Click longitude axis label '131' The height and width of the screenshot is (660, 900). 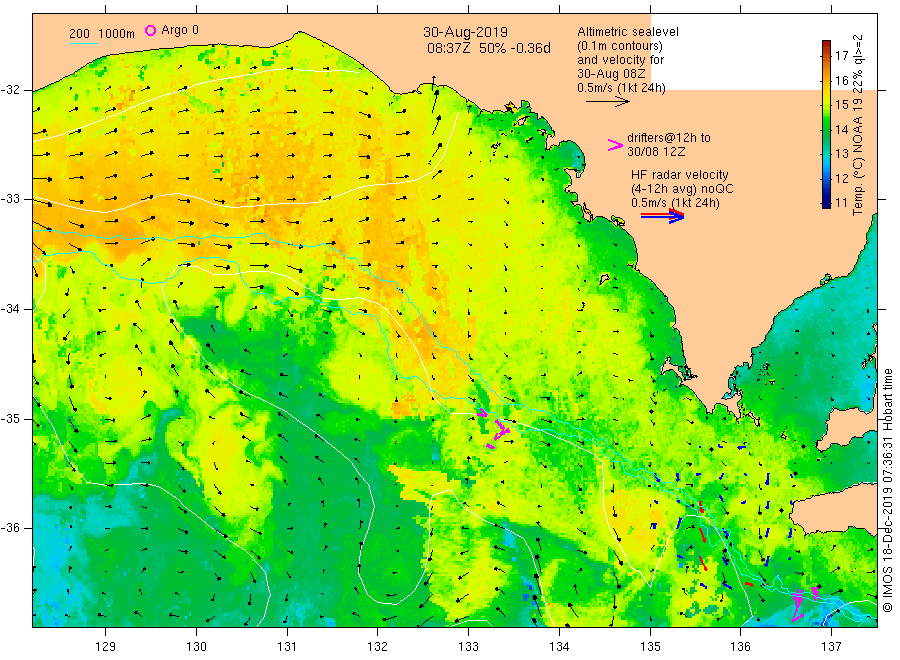point(287,647)
